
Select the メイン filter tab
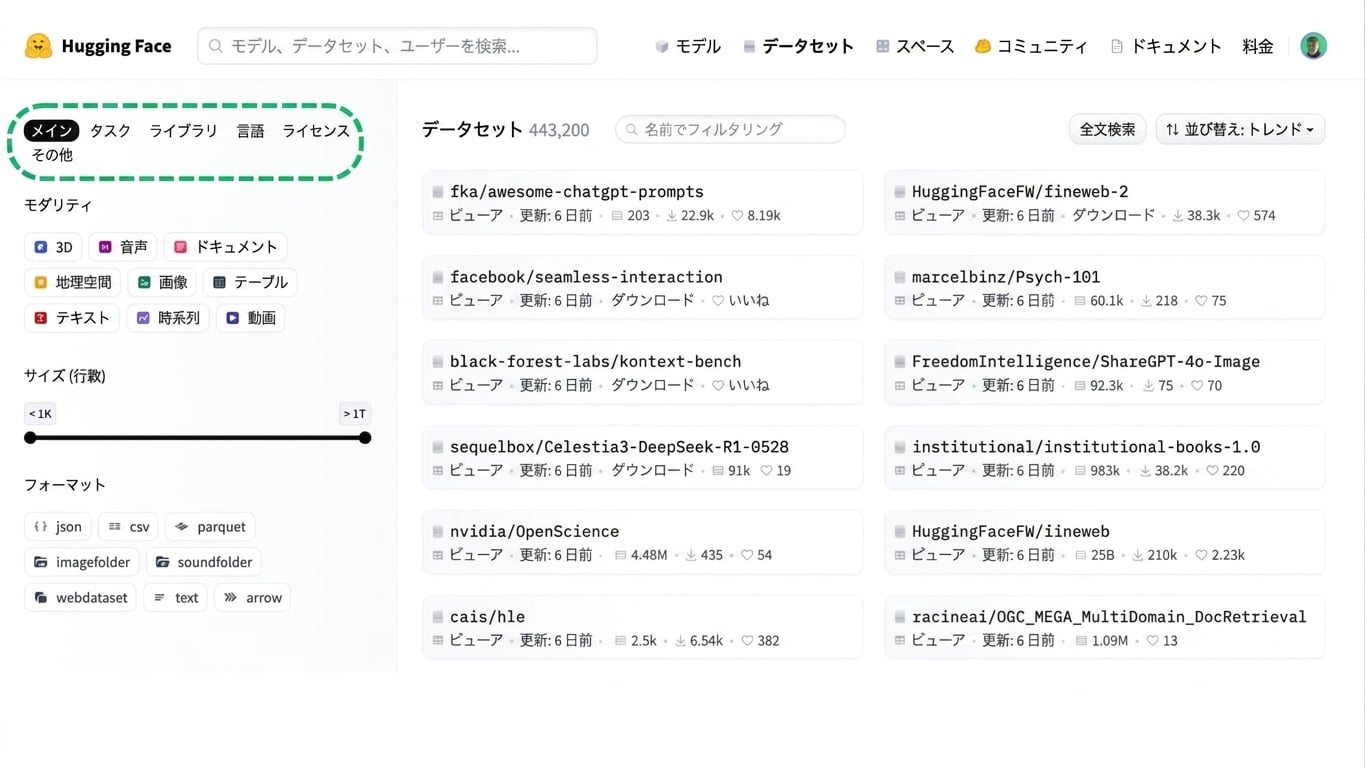51,131
